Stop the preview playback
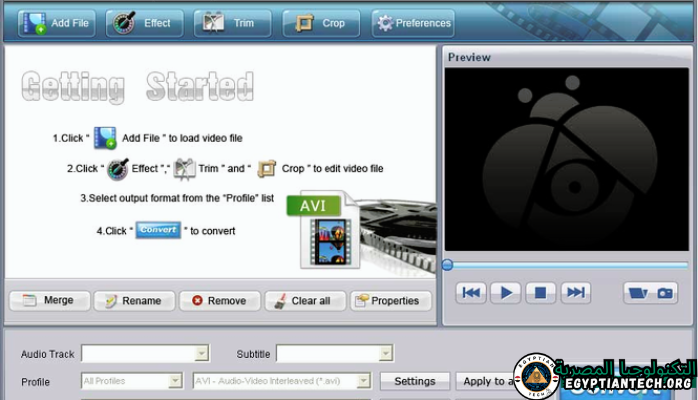This screenshot has width=698, height=400. (x=540, y=292)
